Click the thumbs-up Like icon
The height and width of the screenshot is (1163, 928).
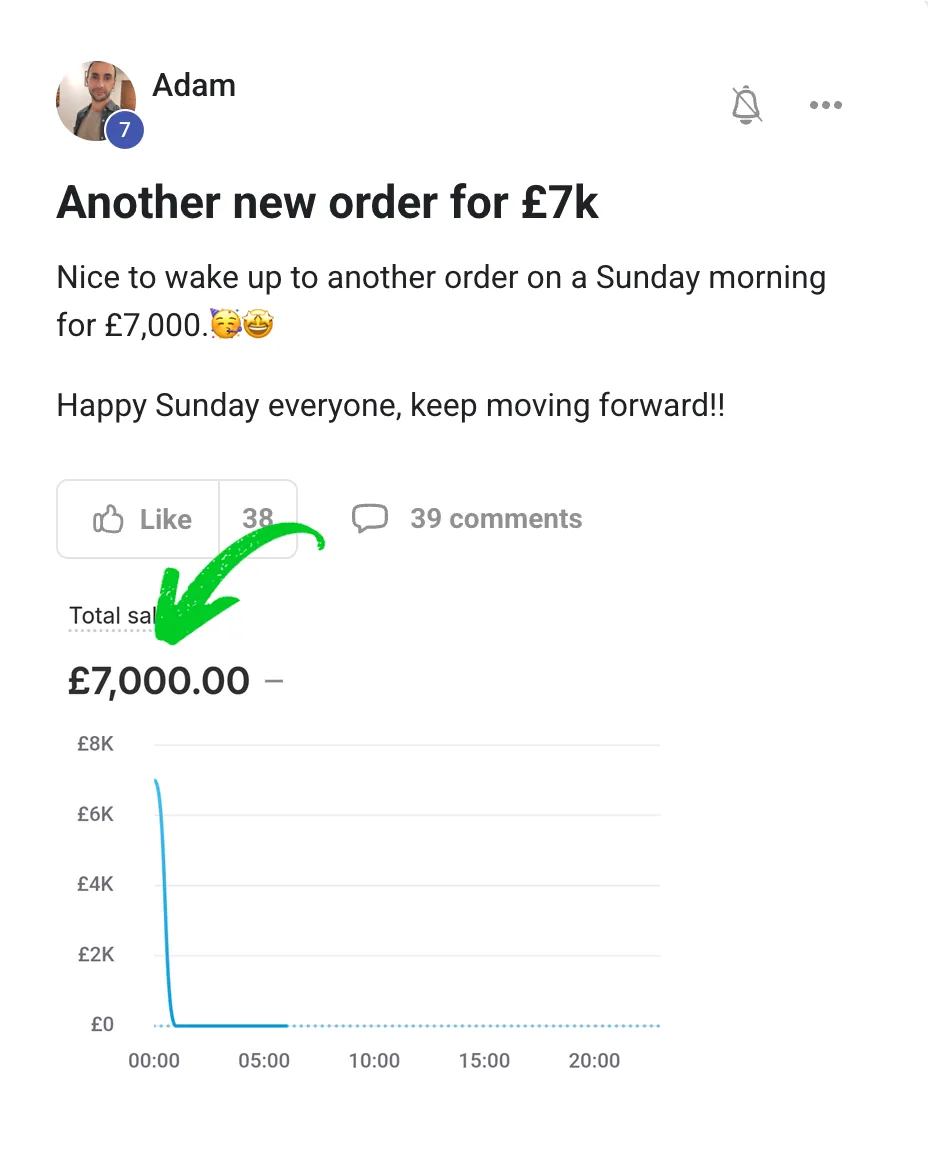pos(107,519)
